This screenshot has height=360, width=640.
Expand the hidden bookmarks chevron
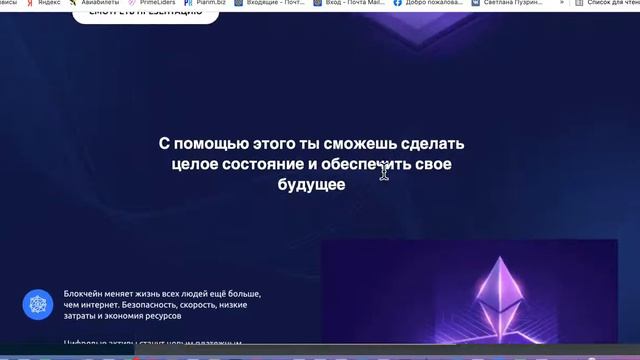562,2
